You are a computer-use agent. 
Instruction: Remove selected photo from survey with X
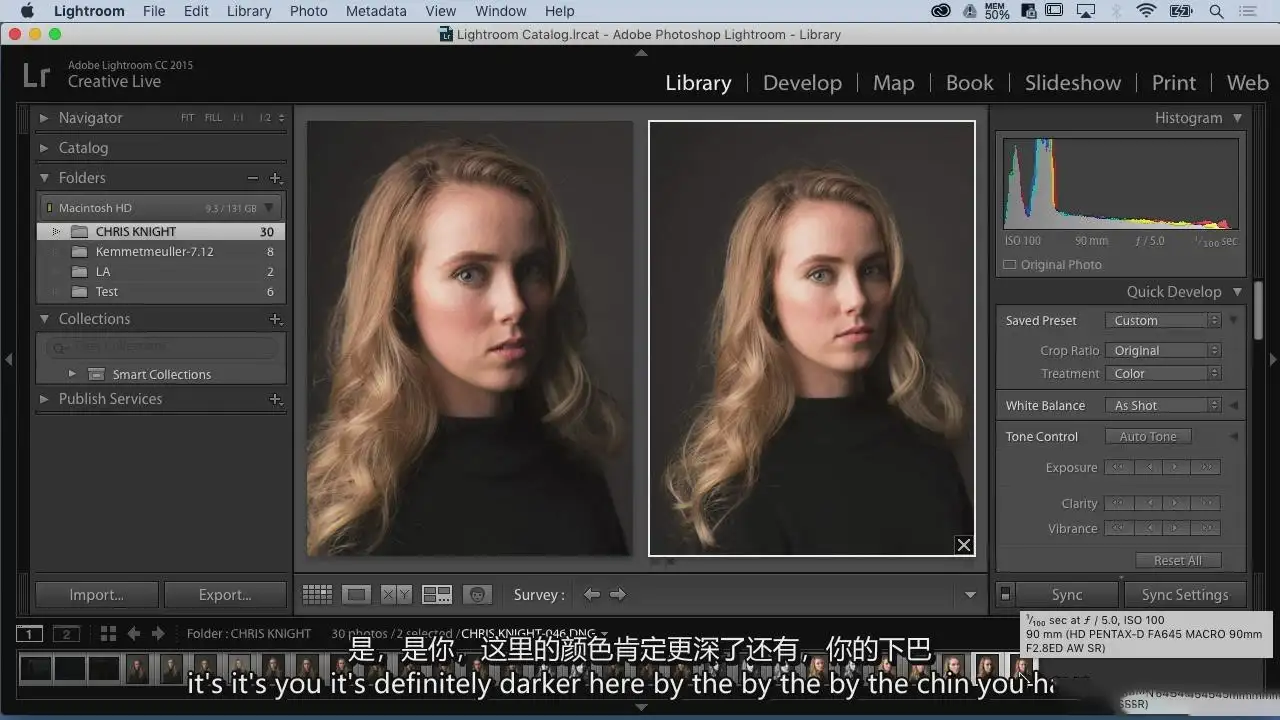[963, 545]
